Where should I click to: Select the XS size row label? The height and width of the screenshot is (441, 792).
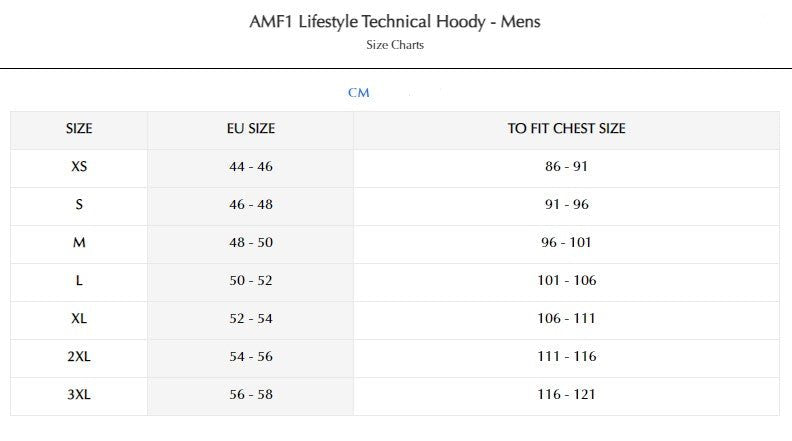(x=79, y=166)
